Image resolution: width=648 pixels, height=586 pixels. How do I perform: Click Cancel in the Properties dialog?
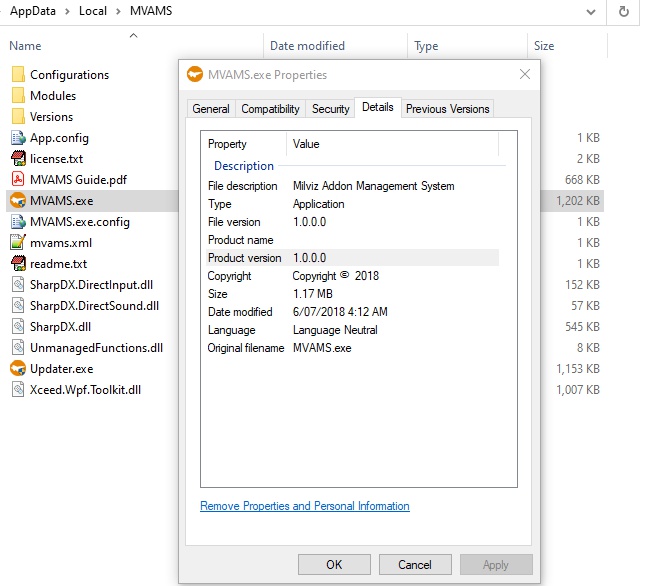[x=415, y=565]
